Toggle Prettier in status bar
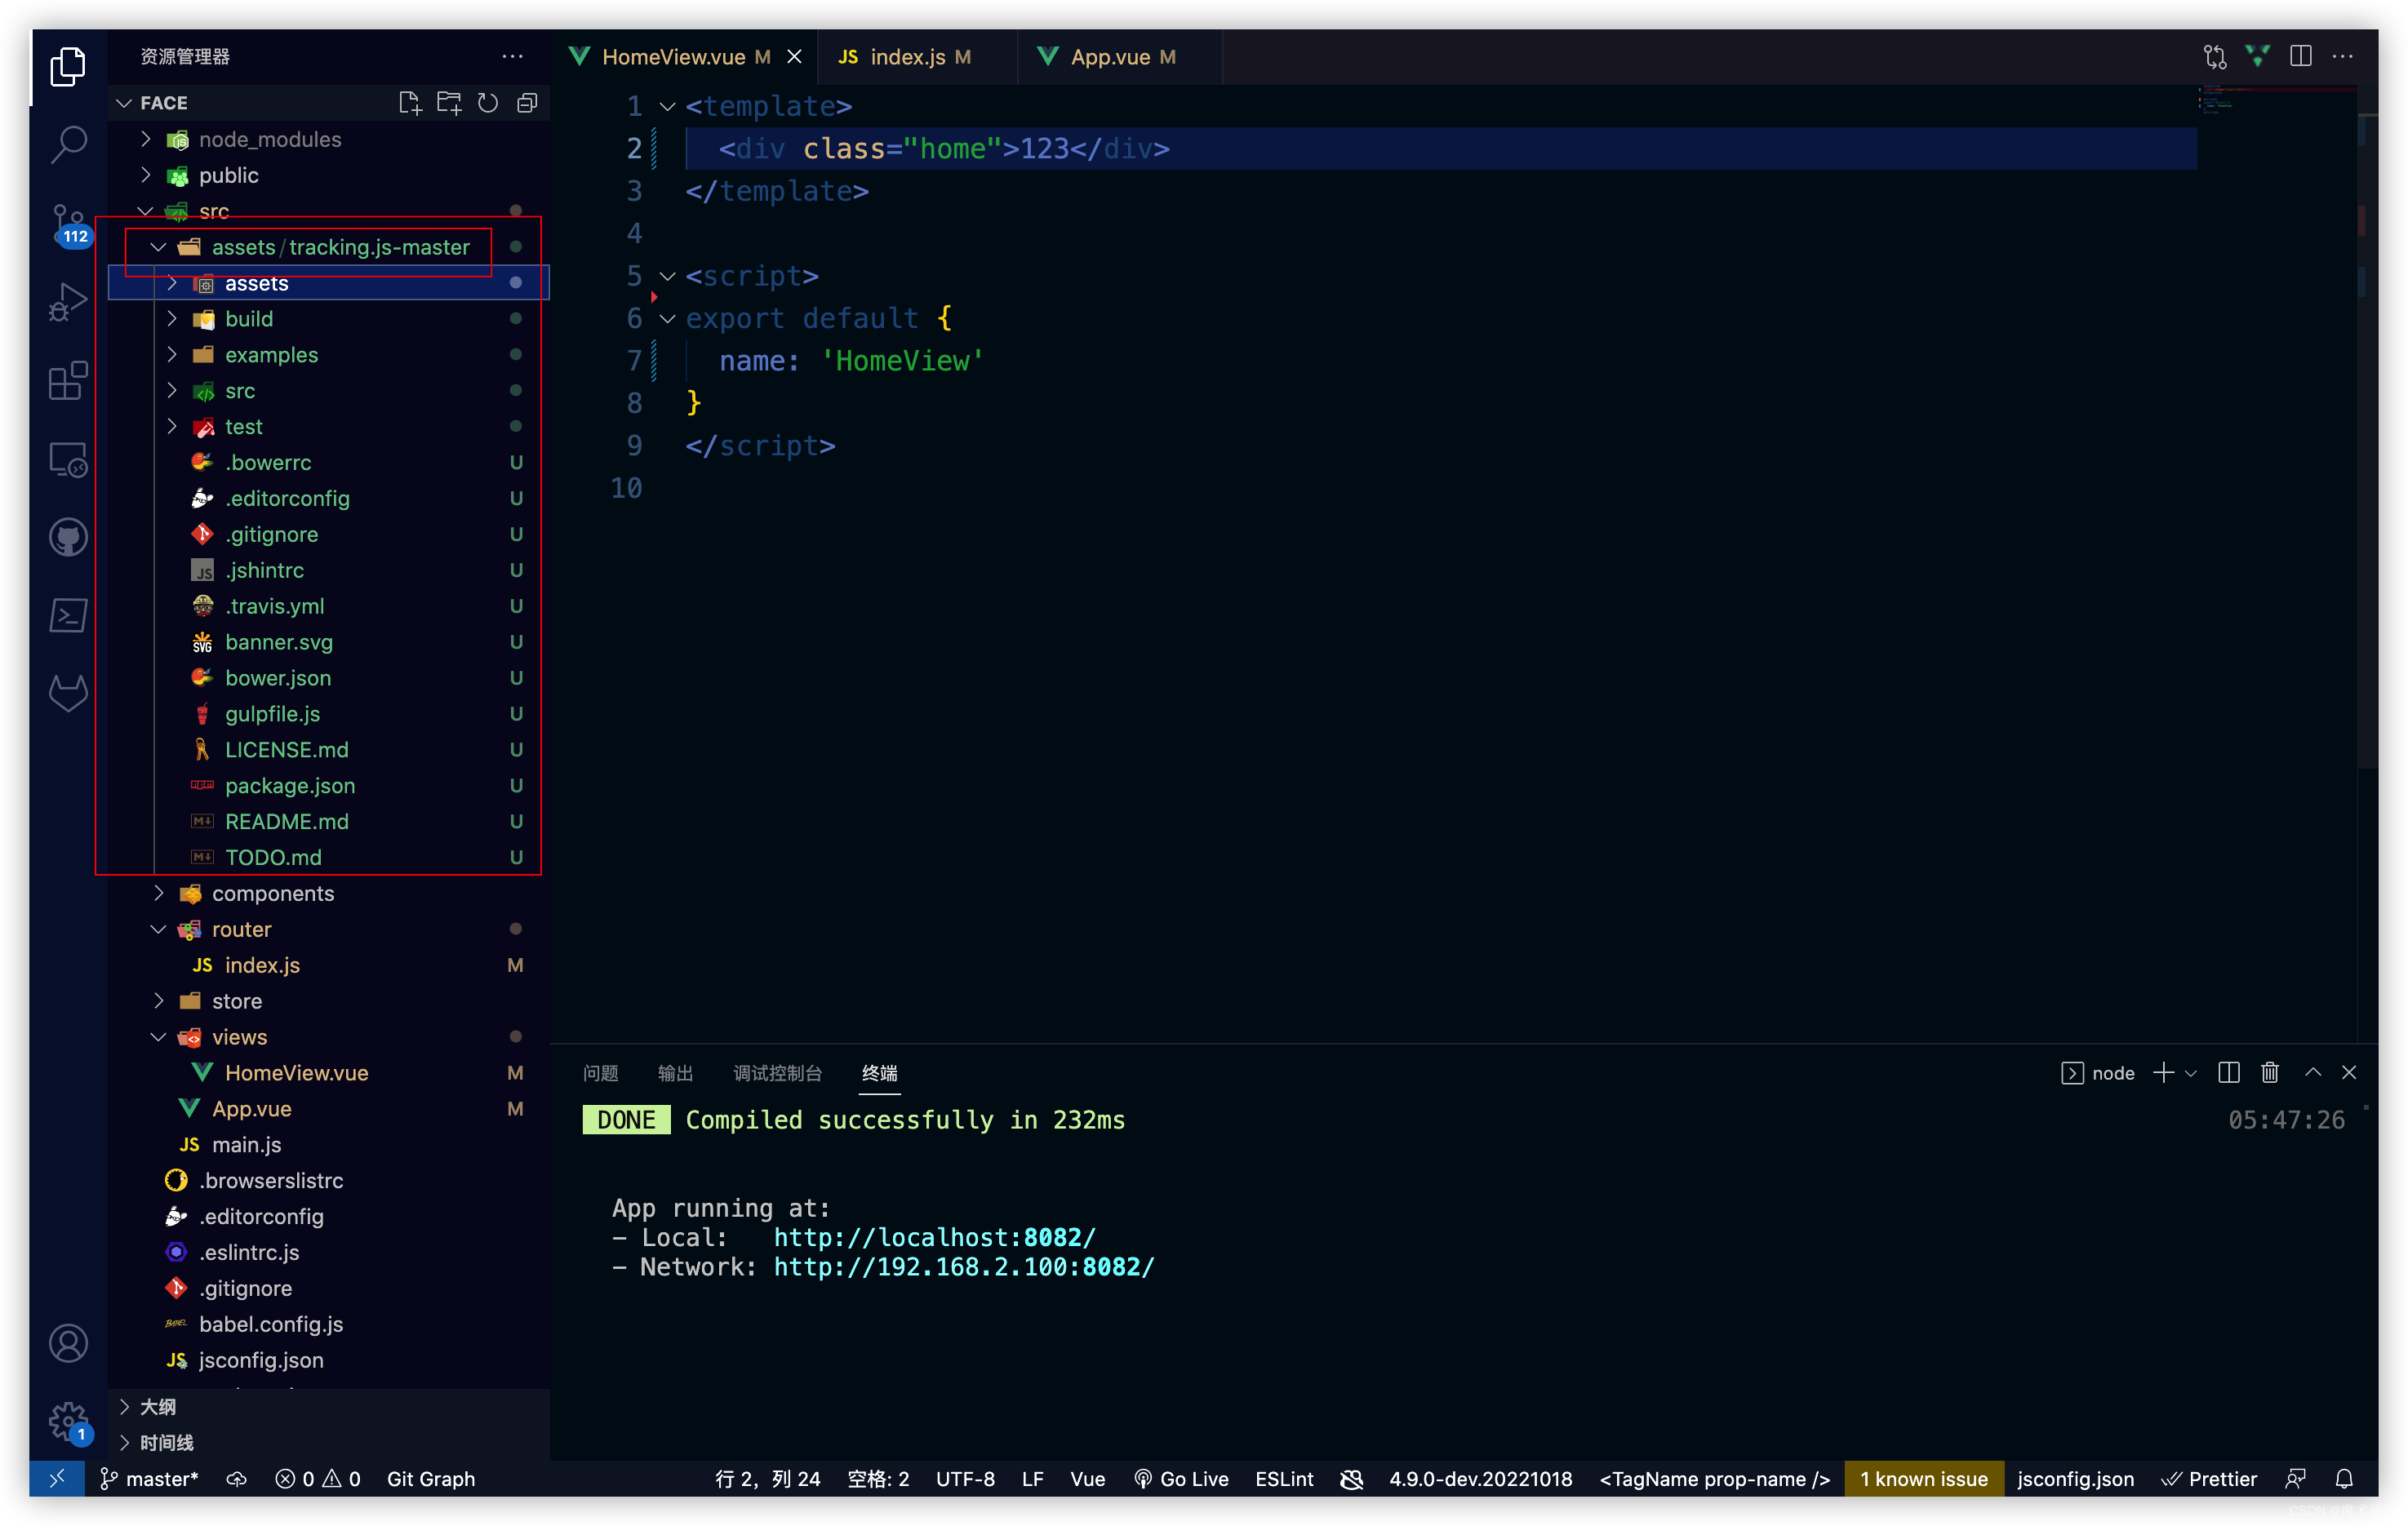2408x1526 pixels. pos(2209,1478)
